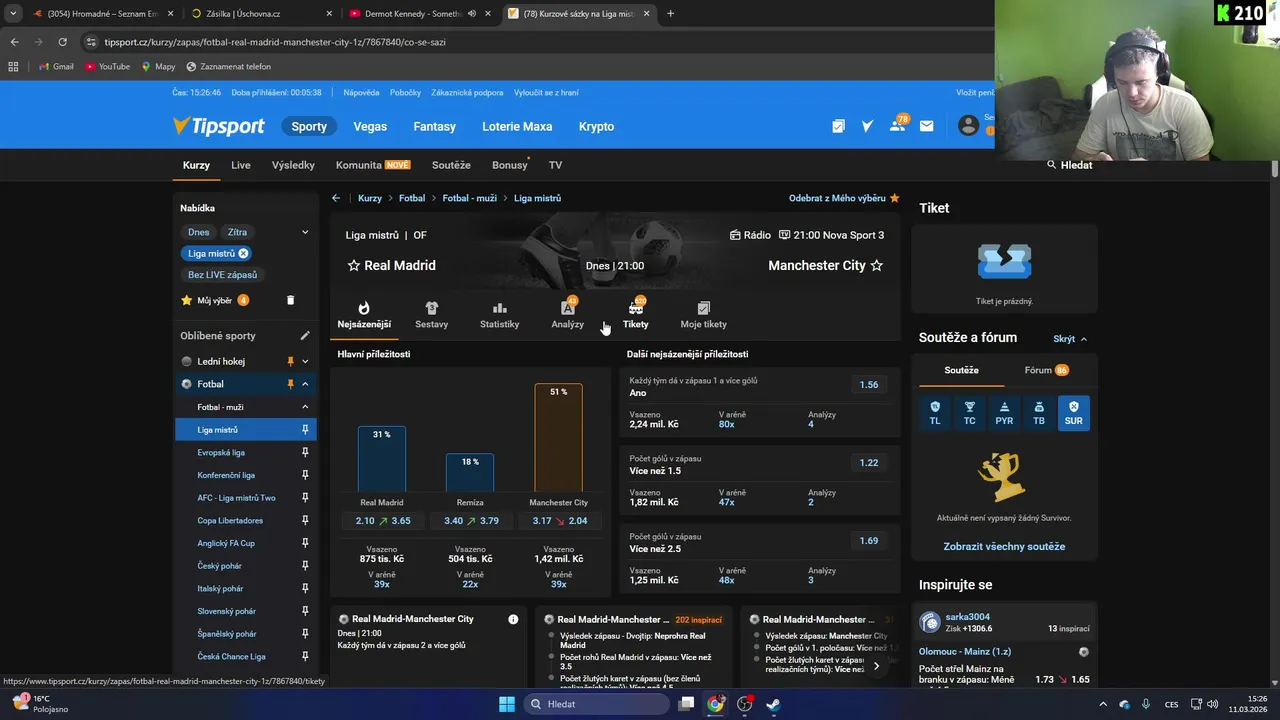Pin Český pohár league
The height and width of the screenshot is (720, 1280).
[305, 566]
